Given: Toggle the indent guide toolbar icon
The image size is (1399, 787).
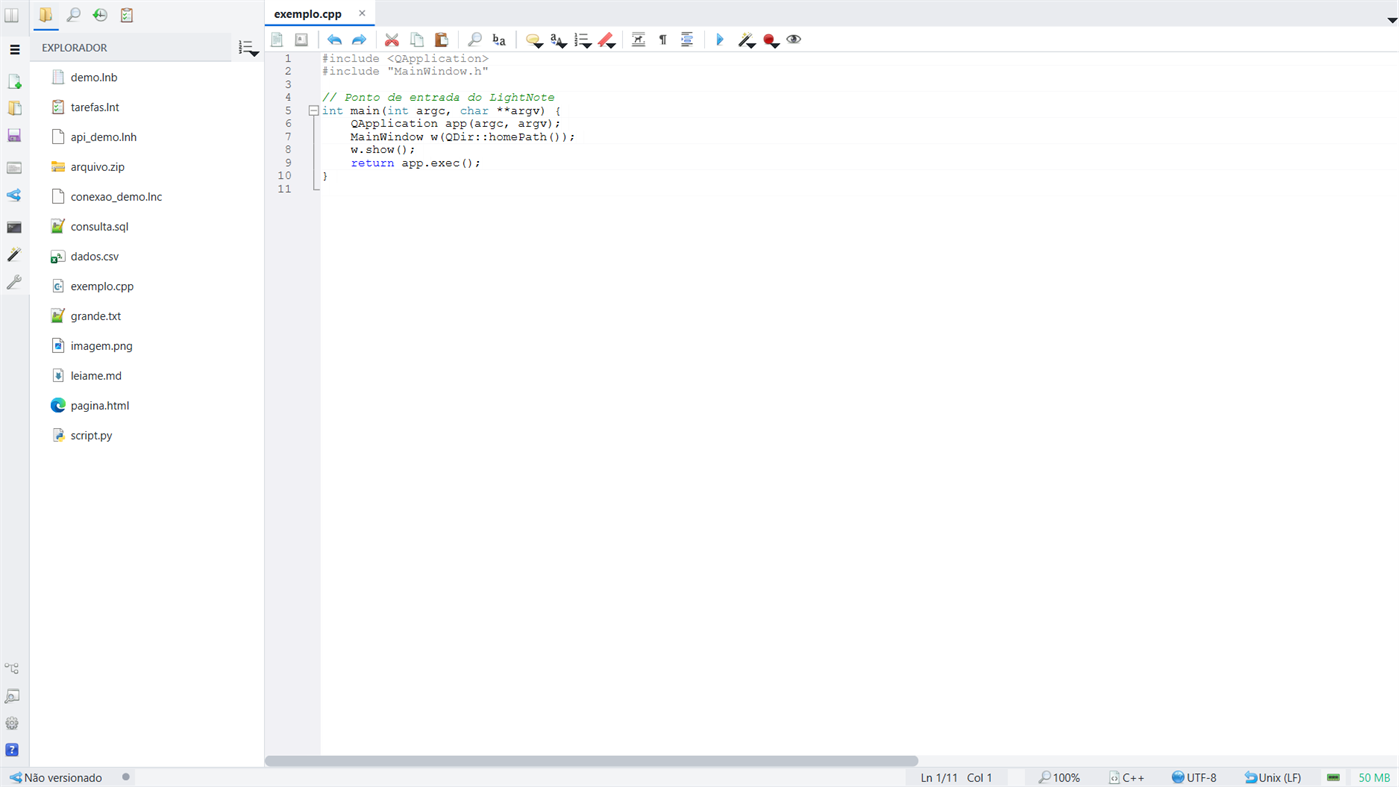Looking at the screenshot, I should tap(687, 40).
